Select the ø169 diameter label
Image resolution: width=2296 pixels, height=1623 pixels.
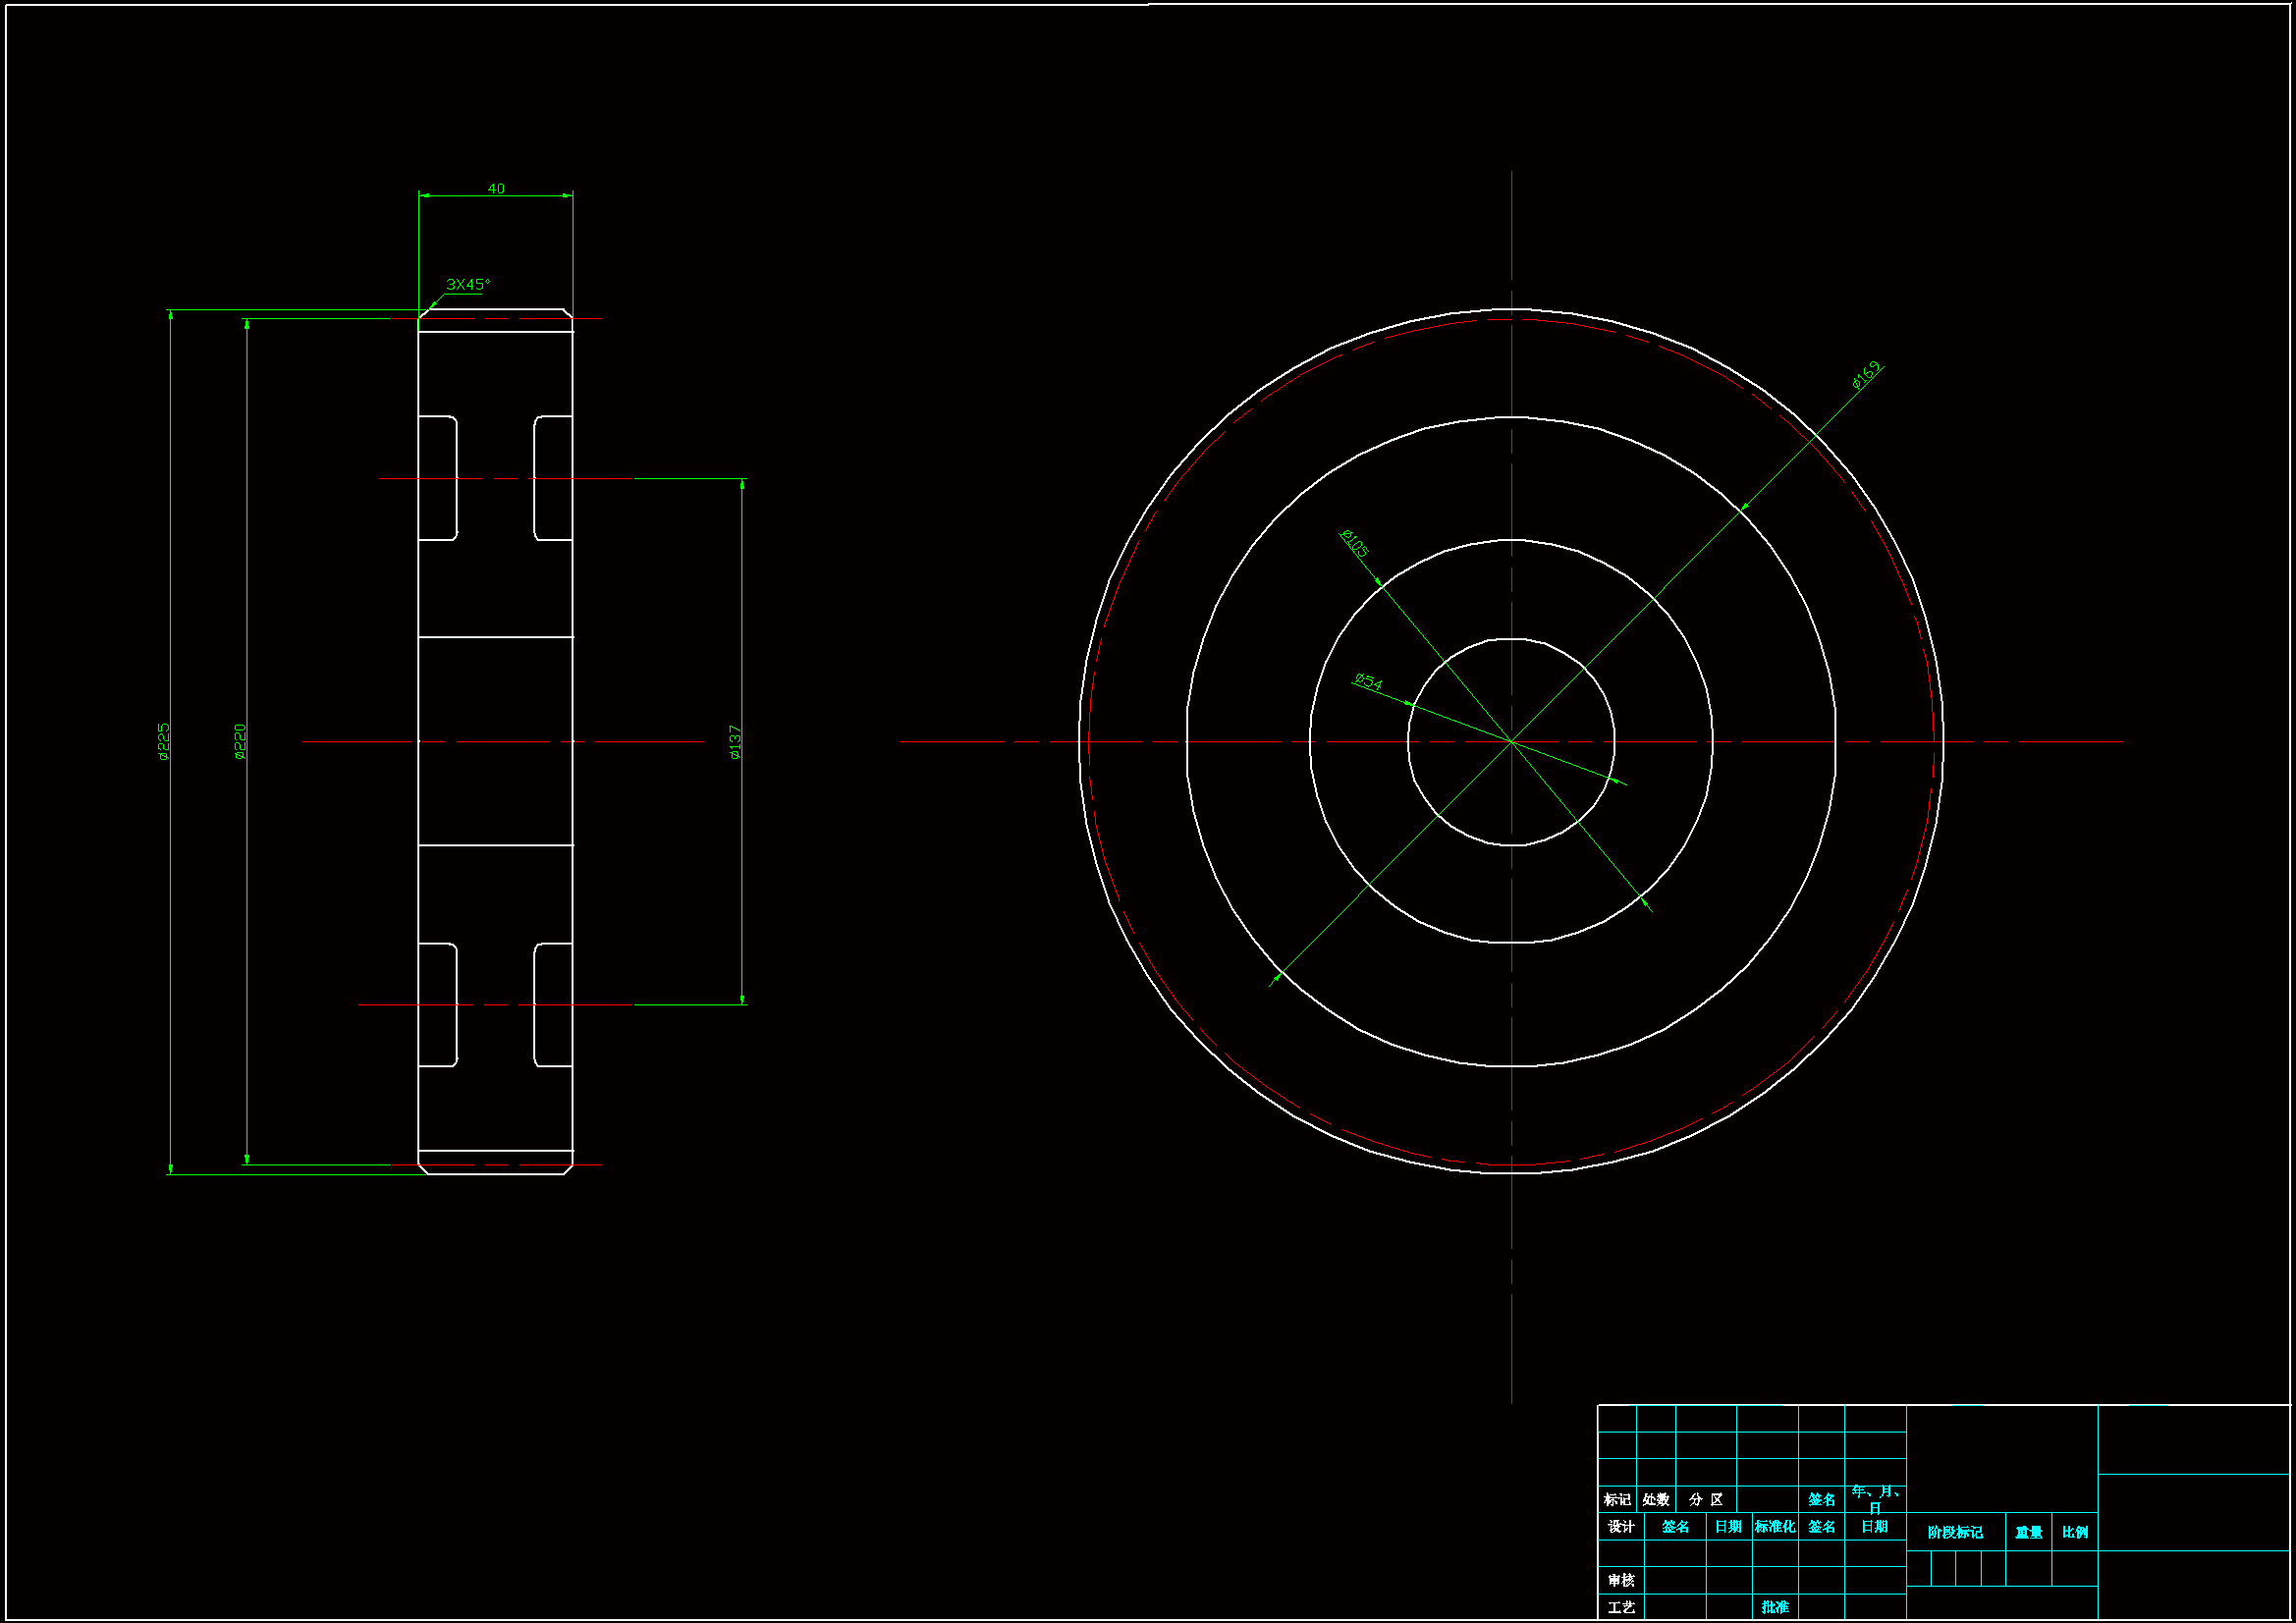[1866, 374]
